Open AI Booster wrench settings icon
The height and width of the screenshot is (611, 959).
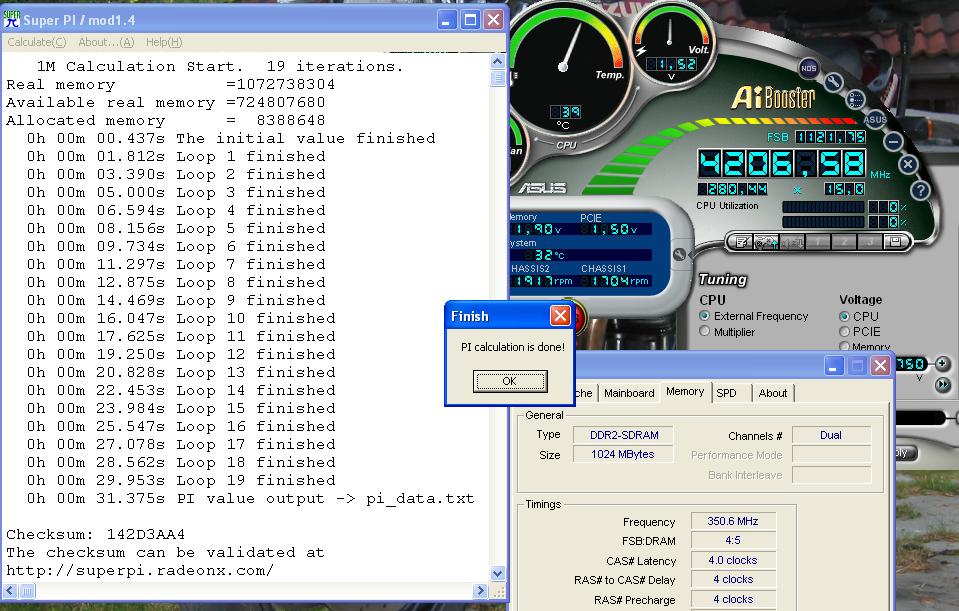(x=834, y=81)
